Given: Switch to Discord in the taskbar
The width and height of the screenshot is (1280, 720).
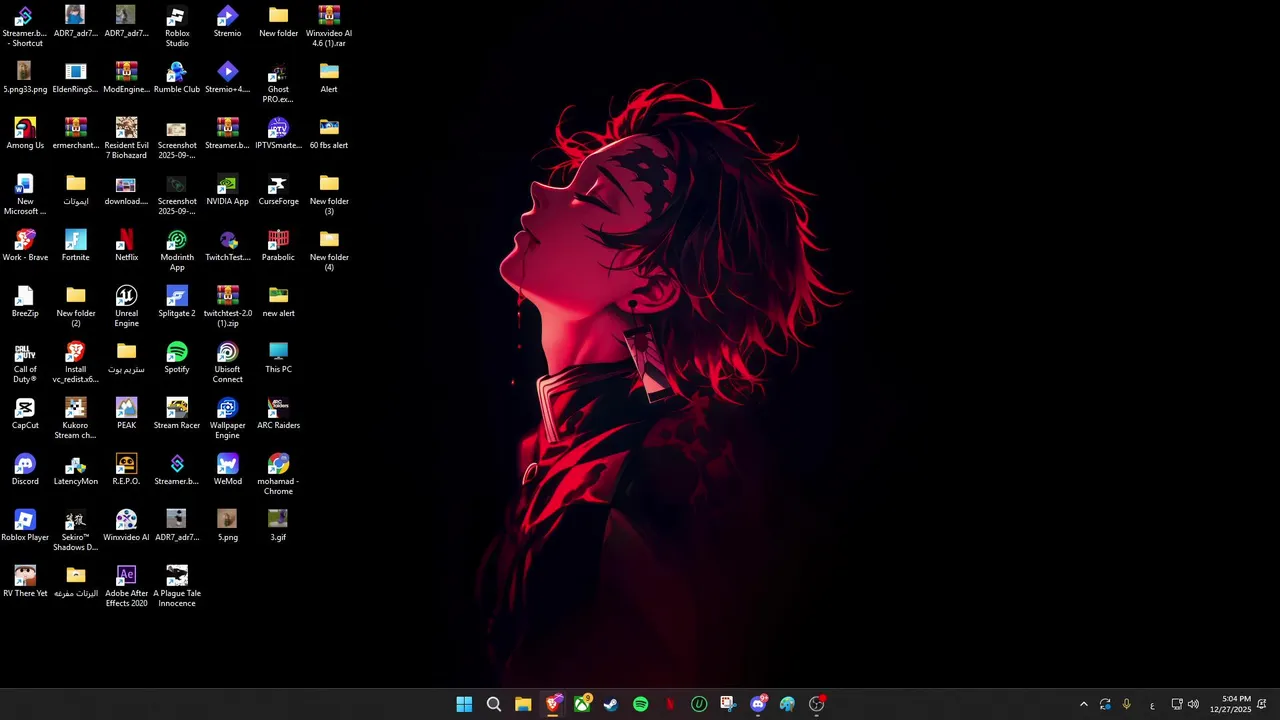Looking at the screenshot, I should (758, 704).
